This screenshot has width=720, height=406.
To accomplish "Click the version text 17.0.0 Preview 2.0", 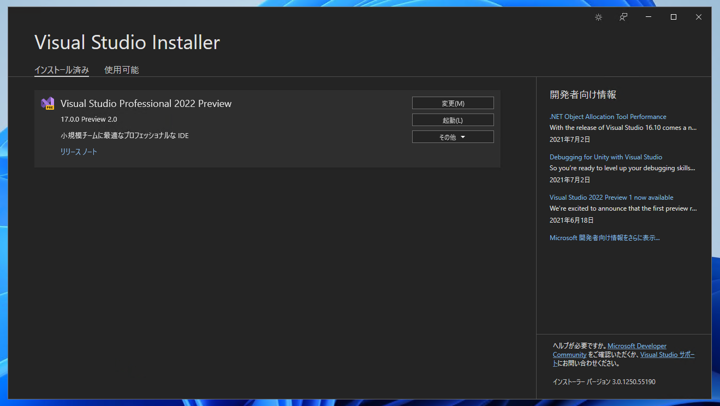I will 89,119.
